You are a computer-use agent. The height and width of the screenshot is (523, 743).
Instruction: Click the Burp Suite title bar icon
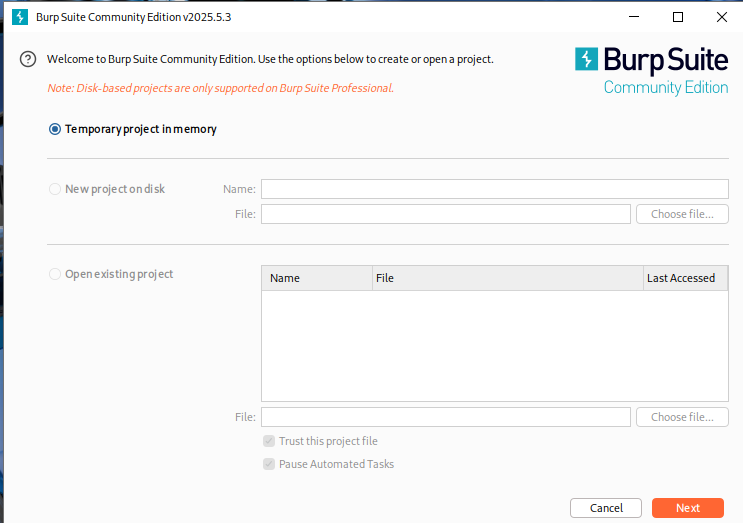click(x=20, y=17)
